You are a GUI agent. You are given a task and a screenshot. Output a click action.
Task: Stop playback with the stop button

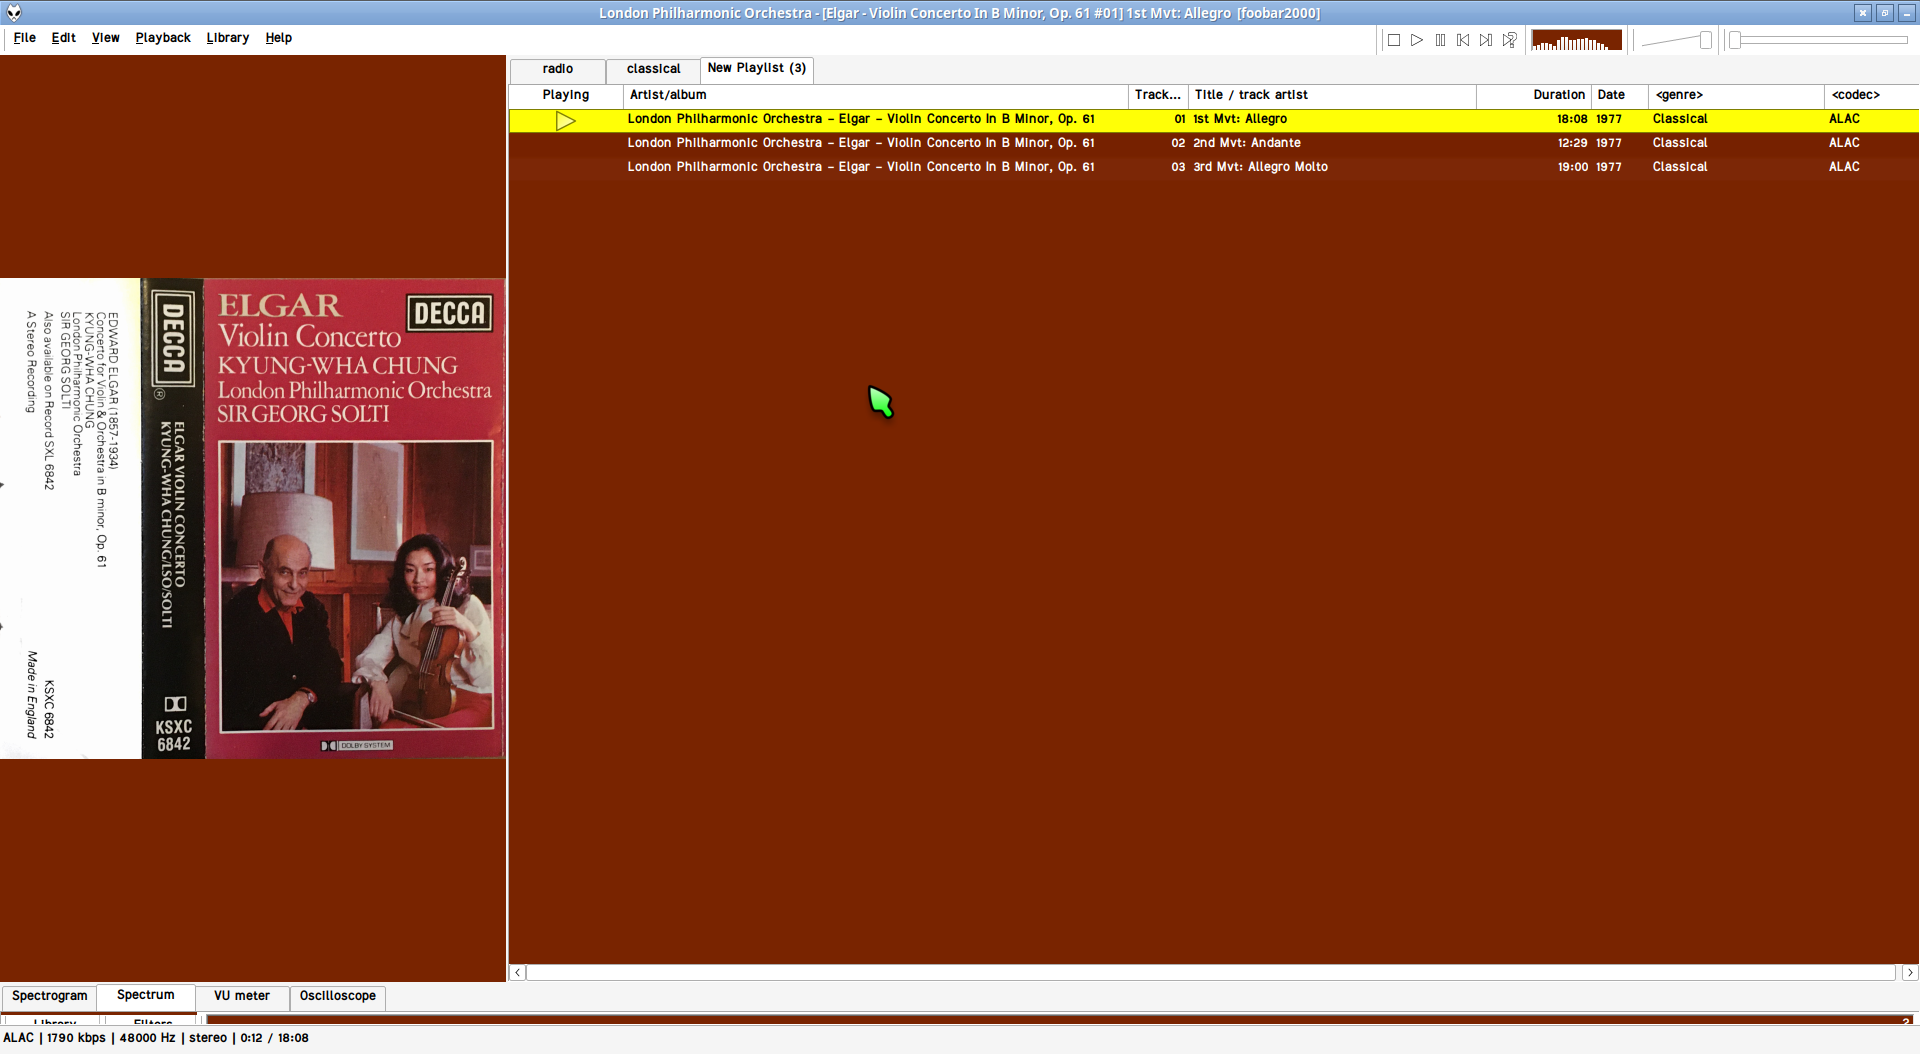point(1393,40)
